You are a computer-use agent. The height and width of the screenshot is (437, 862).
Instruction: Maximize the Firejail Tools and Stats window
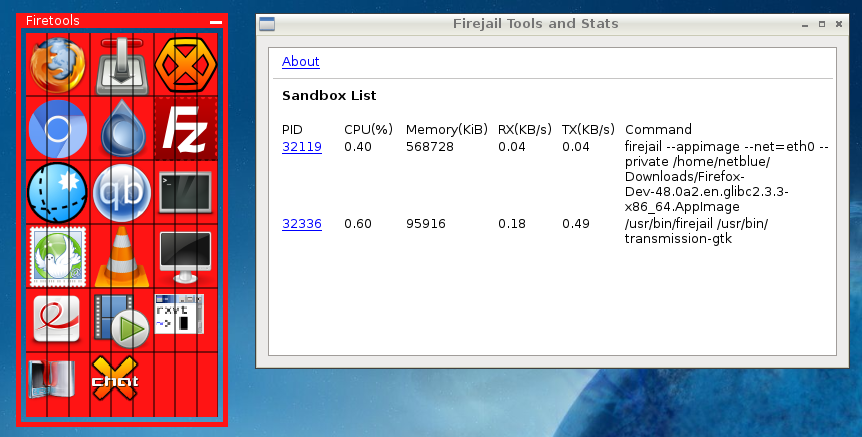tap(822, 24)
